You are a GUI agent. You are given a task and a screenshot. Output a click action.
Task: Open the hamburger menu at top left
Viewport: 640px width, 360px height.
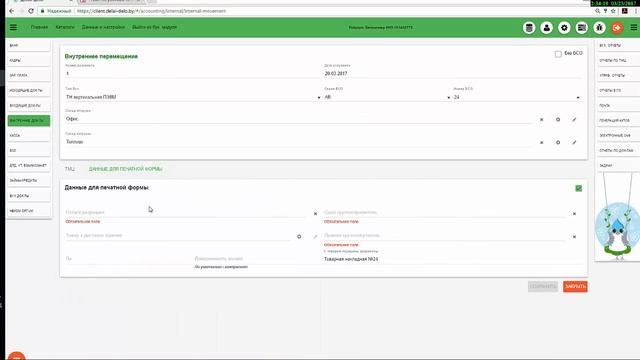(13, 27)
